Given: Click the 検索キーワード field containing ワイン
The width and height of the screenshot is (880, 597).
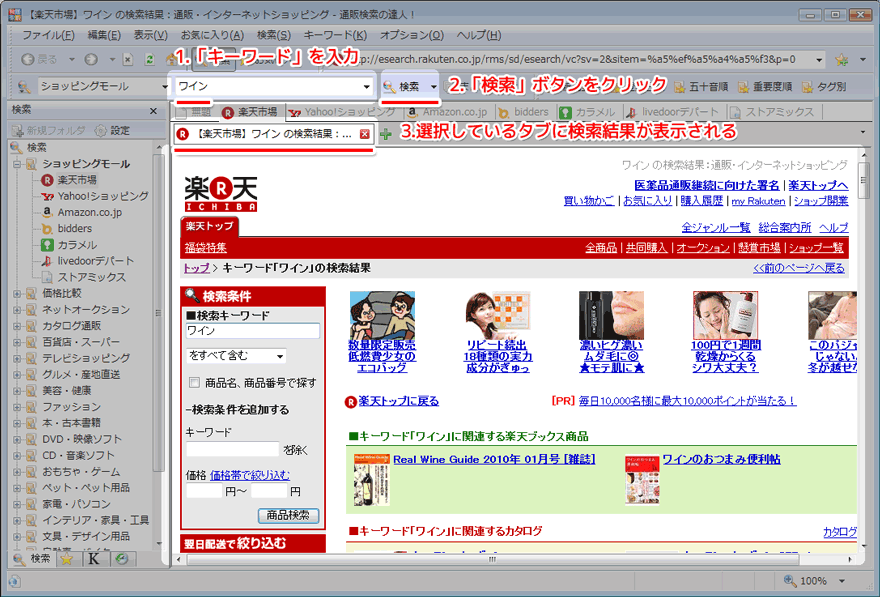Looking at the screenshot, I should (x=253, y=331).
